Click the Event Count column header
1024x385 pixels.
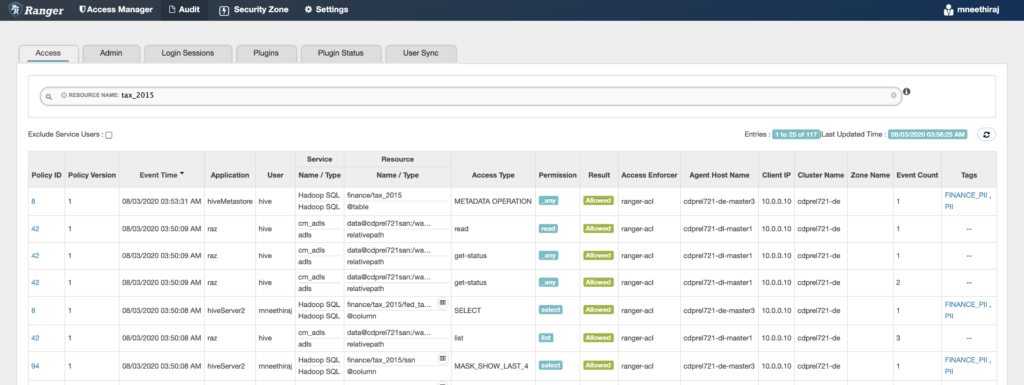click(918, 175)
